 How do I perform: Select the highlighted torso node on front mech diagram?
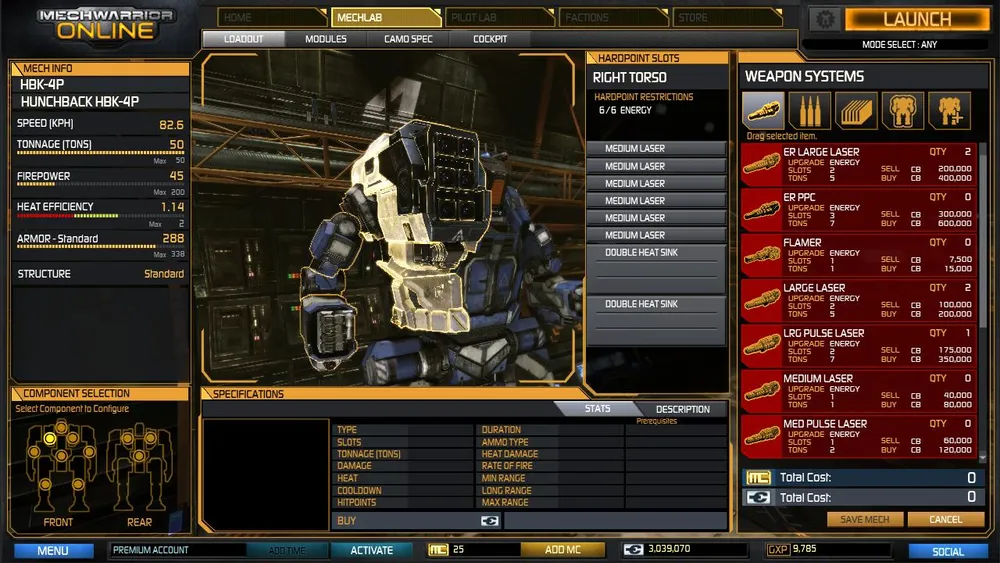50,438
